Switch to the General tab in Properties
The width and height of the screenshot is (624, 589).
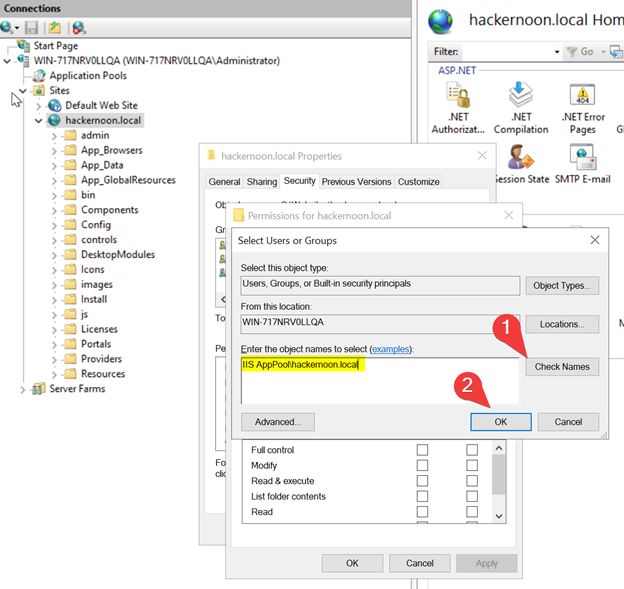pos(224,181)
